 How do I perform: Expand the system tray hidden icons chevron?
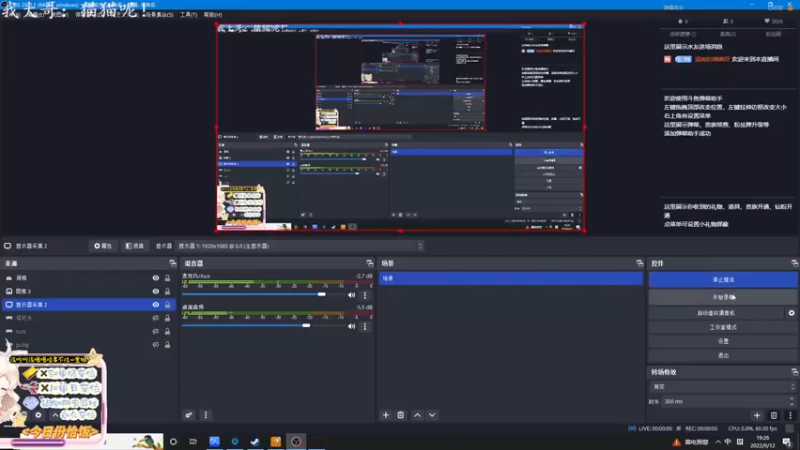pos(718,442)
